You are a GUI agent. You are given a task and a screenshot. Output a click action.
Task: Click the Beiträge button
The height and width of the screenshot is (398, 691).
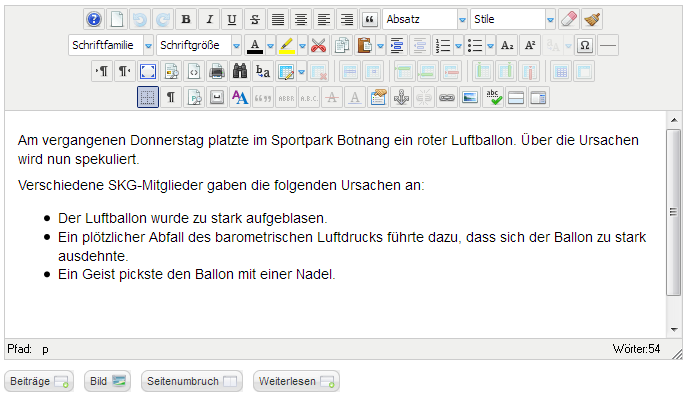click(x=39, y=381)
